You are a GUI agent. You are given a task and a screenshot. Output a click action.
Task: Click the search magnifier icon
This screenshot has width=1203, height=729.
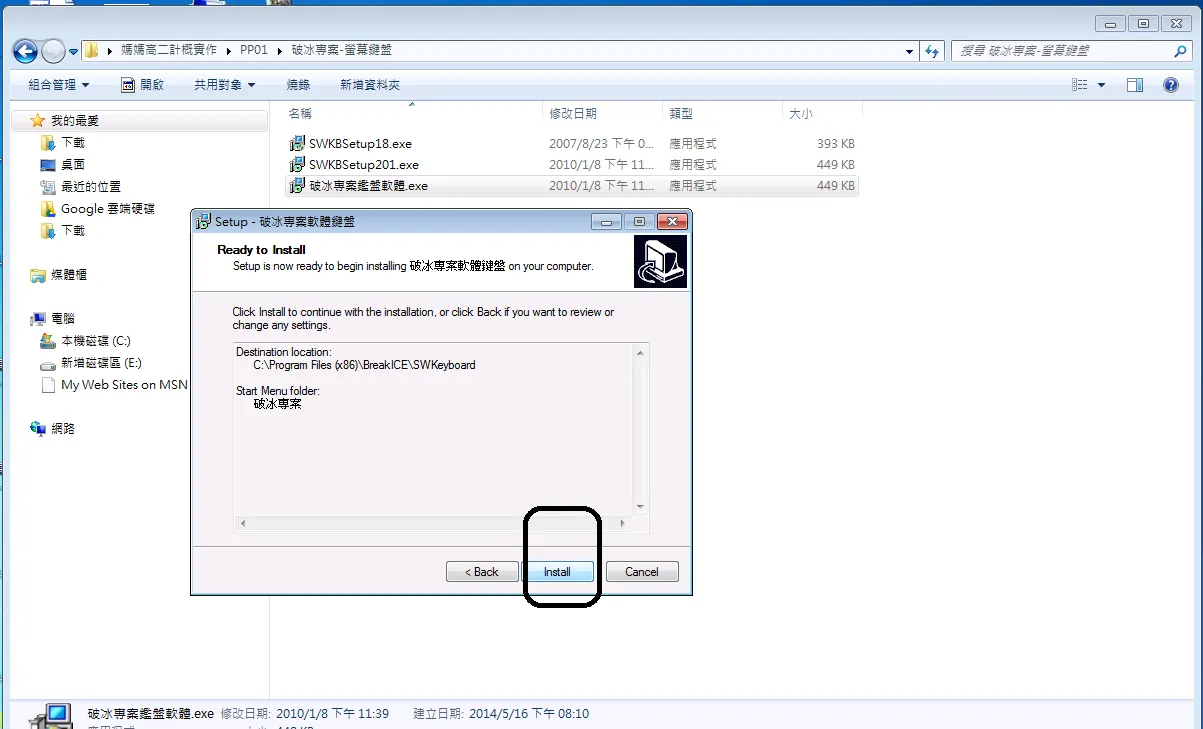click(x=1181, y=51)
